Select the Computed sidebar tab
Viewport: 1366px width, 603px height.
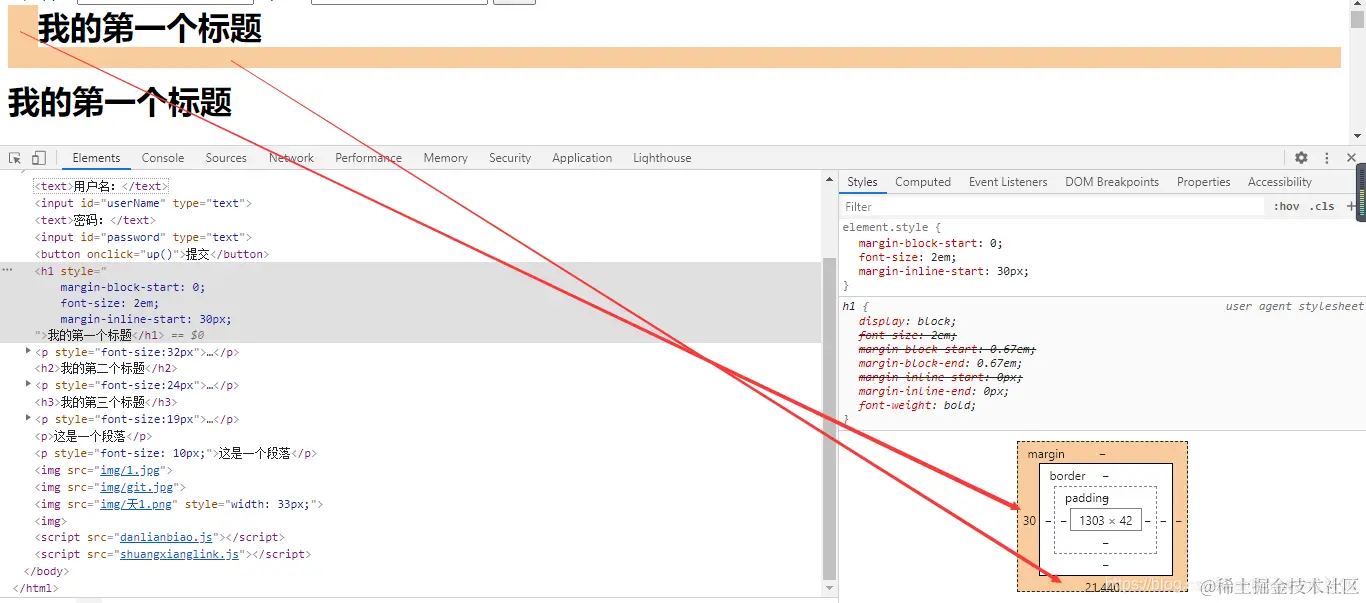(923, 182)
